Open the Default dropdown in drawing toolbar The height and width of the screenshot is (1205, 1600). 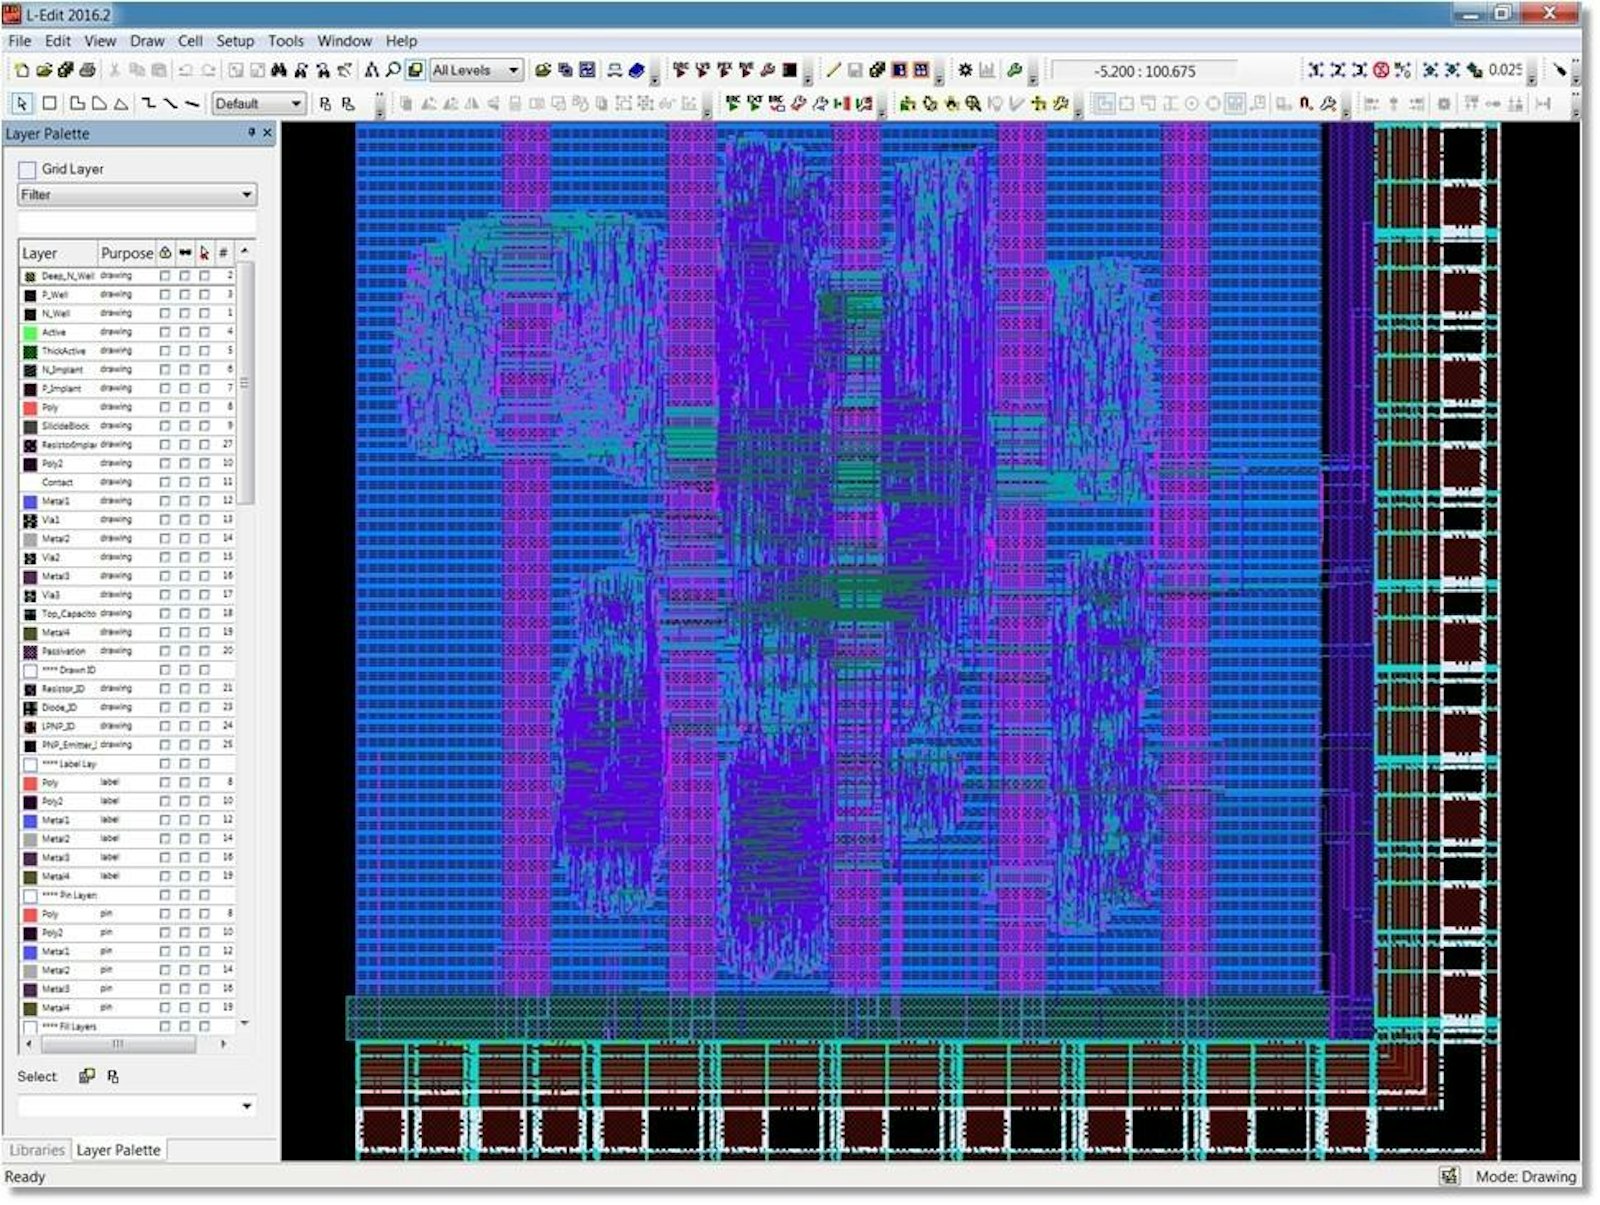296,104
